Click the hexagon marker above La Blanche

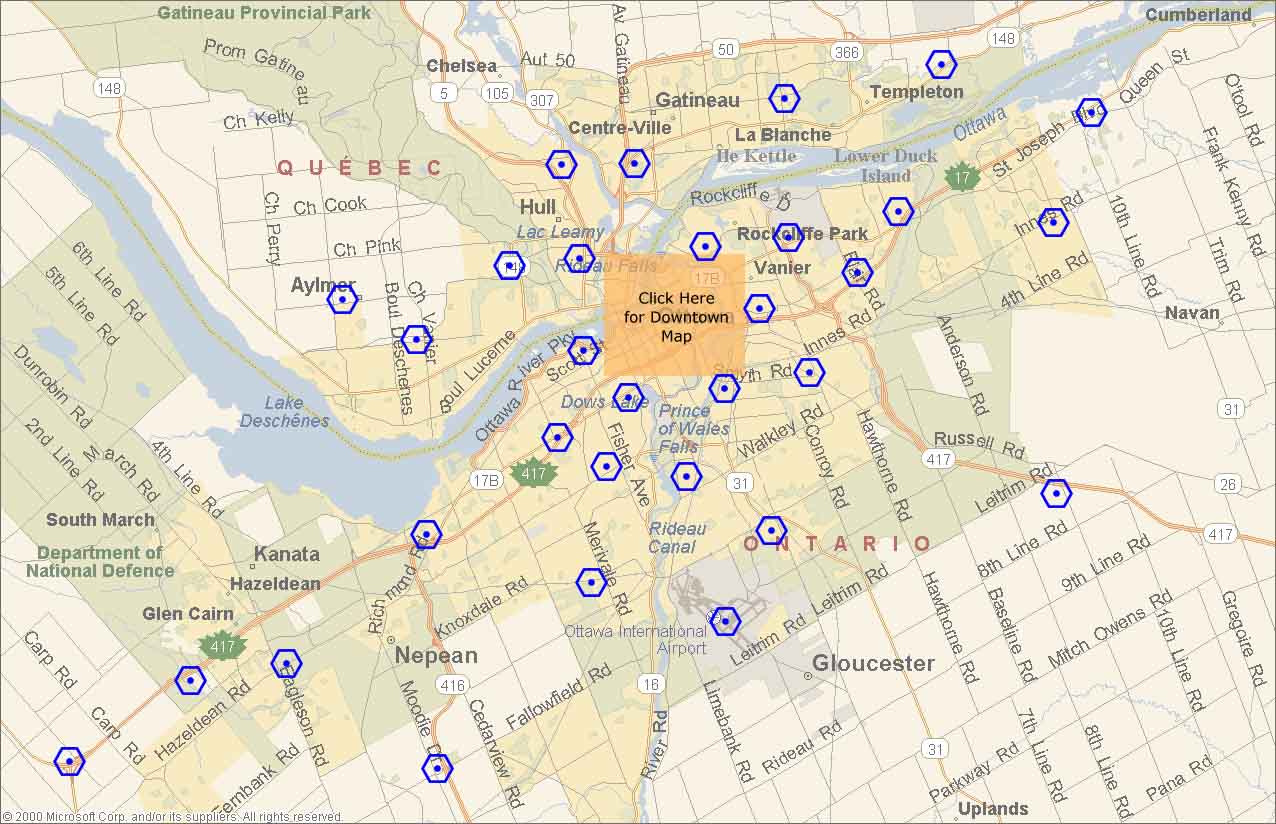pos(784,98)
